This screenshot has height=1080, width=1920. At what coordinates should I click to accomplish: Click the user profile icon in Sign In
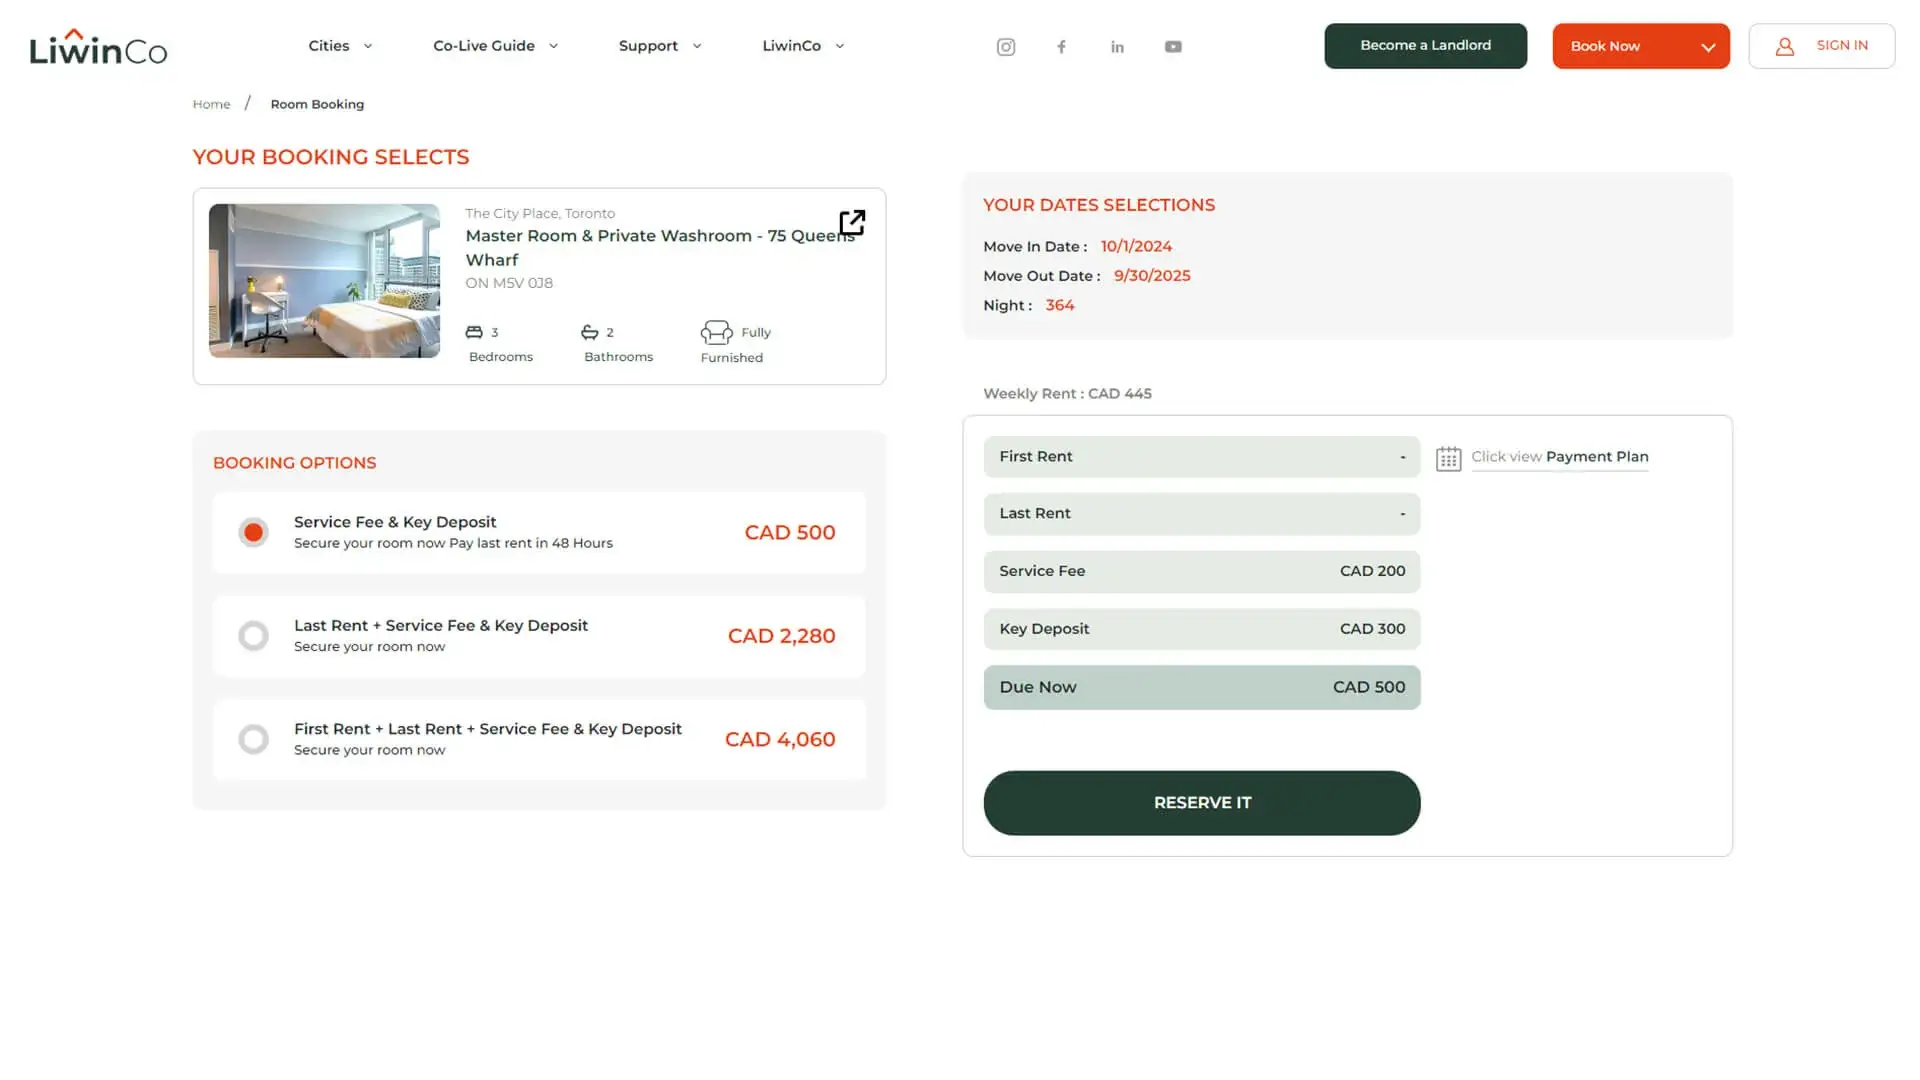pyautogui.click(x=1784, y=46)
